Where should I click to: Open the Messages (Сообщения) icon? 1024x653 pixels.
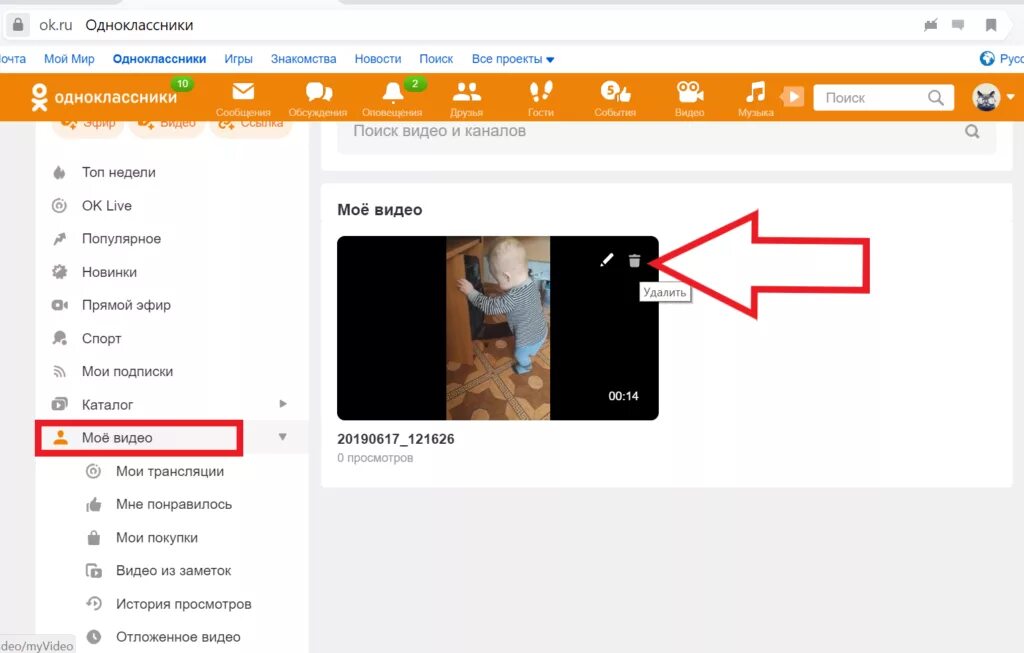[x=243, y=93]
